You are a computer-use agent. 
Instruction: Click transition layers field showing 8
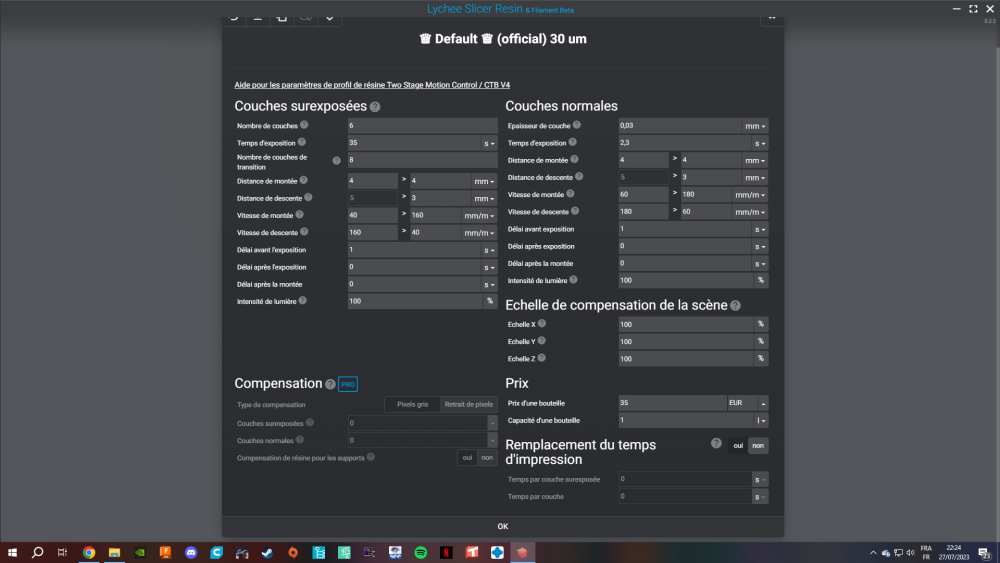[422, 160]
